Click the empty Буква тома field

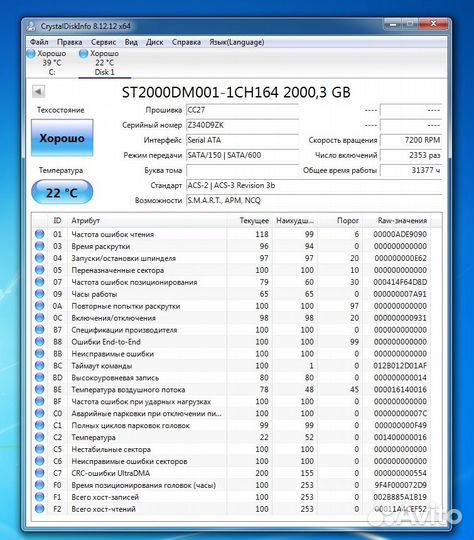tap(242, 170)
